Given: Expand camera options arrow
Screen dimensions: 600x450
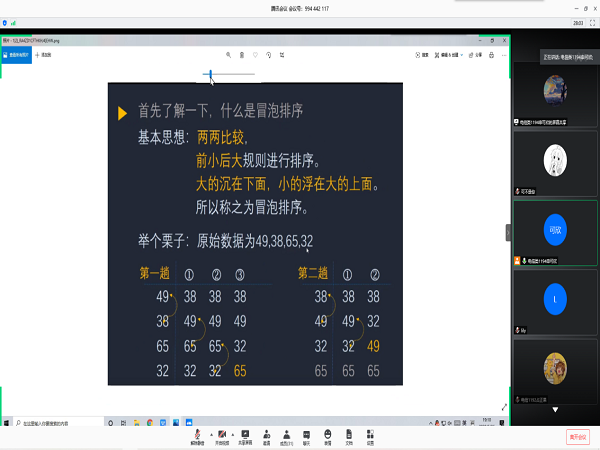Looking at the screenshot, I should (x=232, y=433).
